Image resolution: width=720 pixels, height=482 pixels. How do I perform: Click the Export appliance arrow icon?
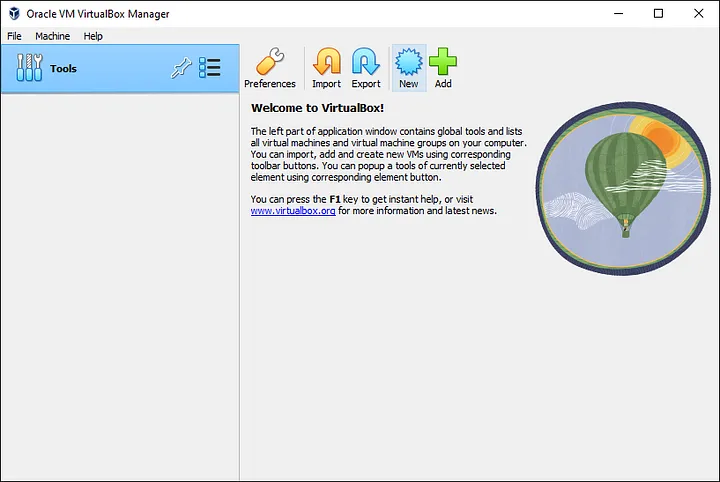[366, 68]
